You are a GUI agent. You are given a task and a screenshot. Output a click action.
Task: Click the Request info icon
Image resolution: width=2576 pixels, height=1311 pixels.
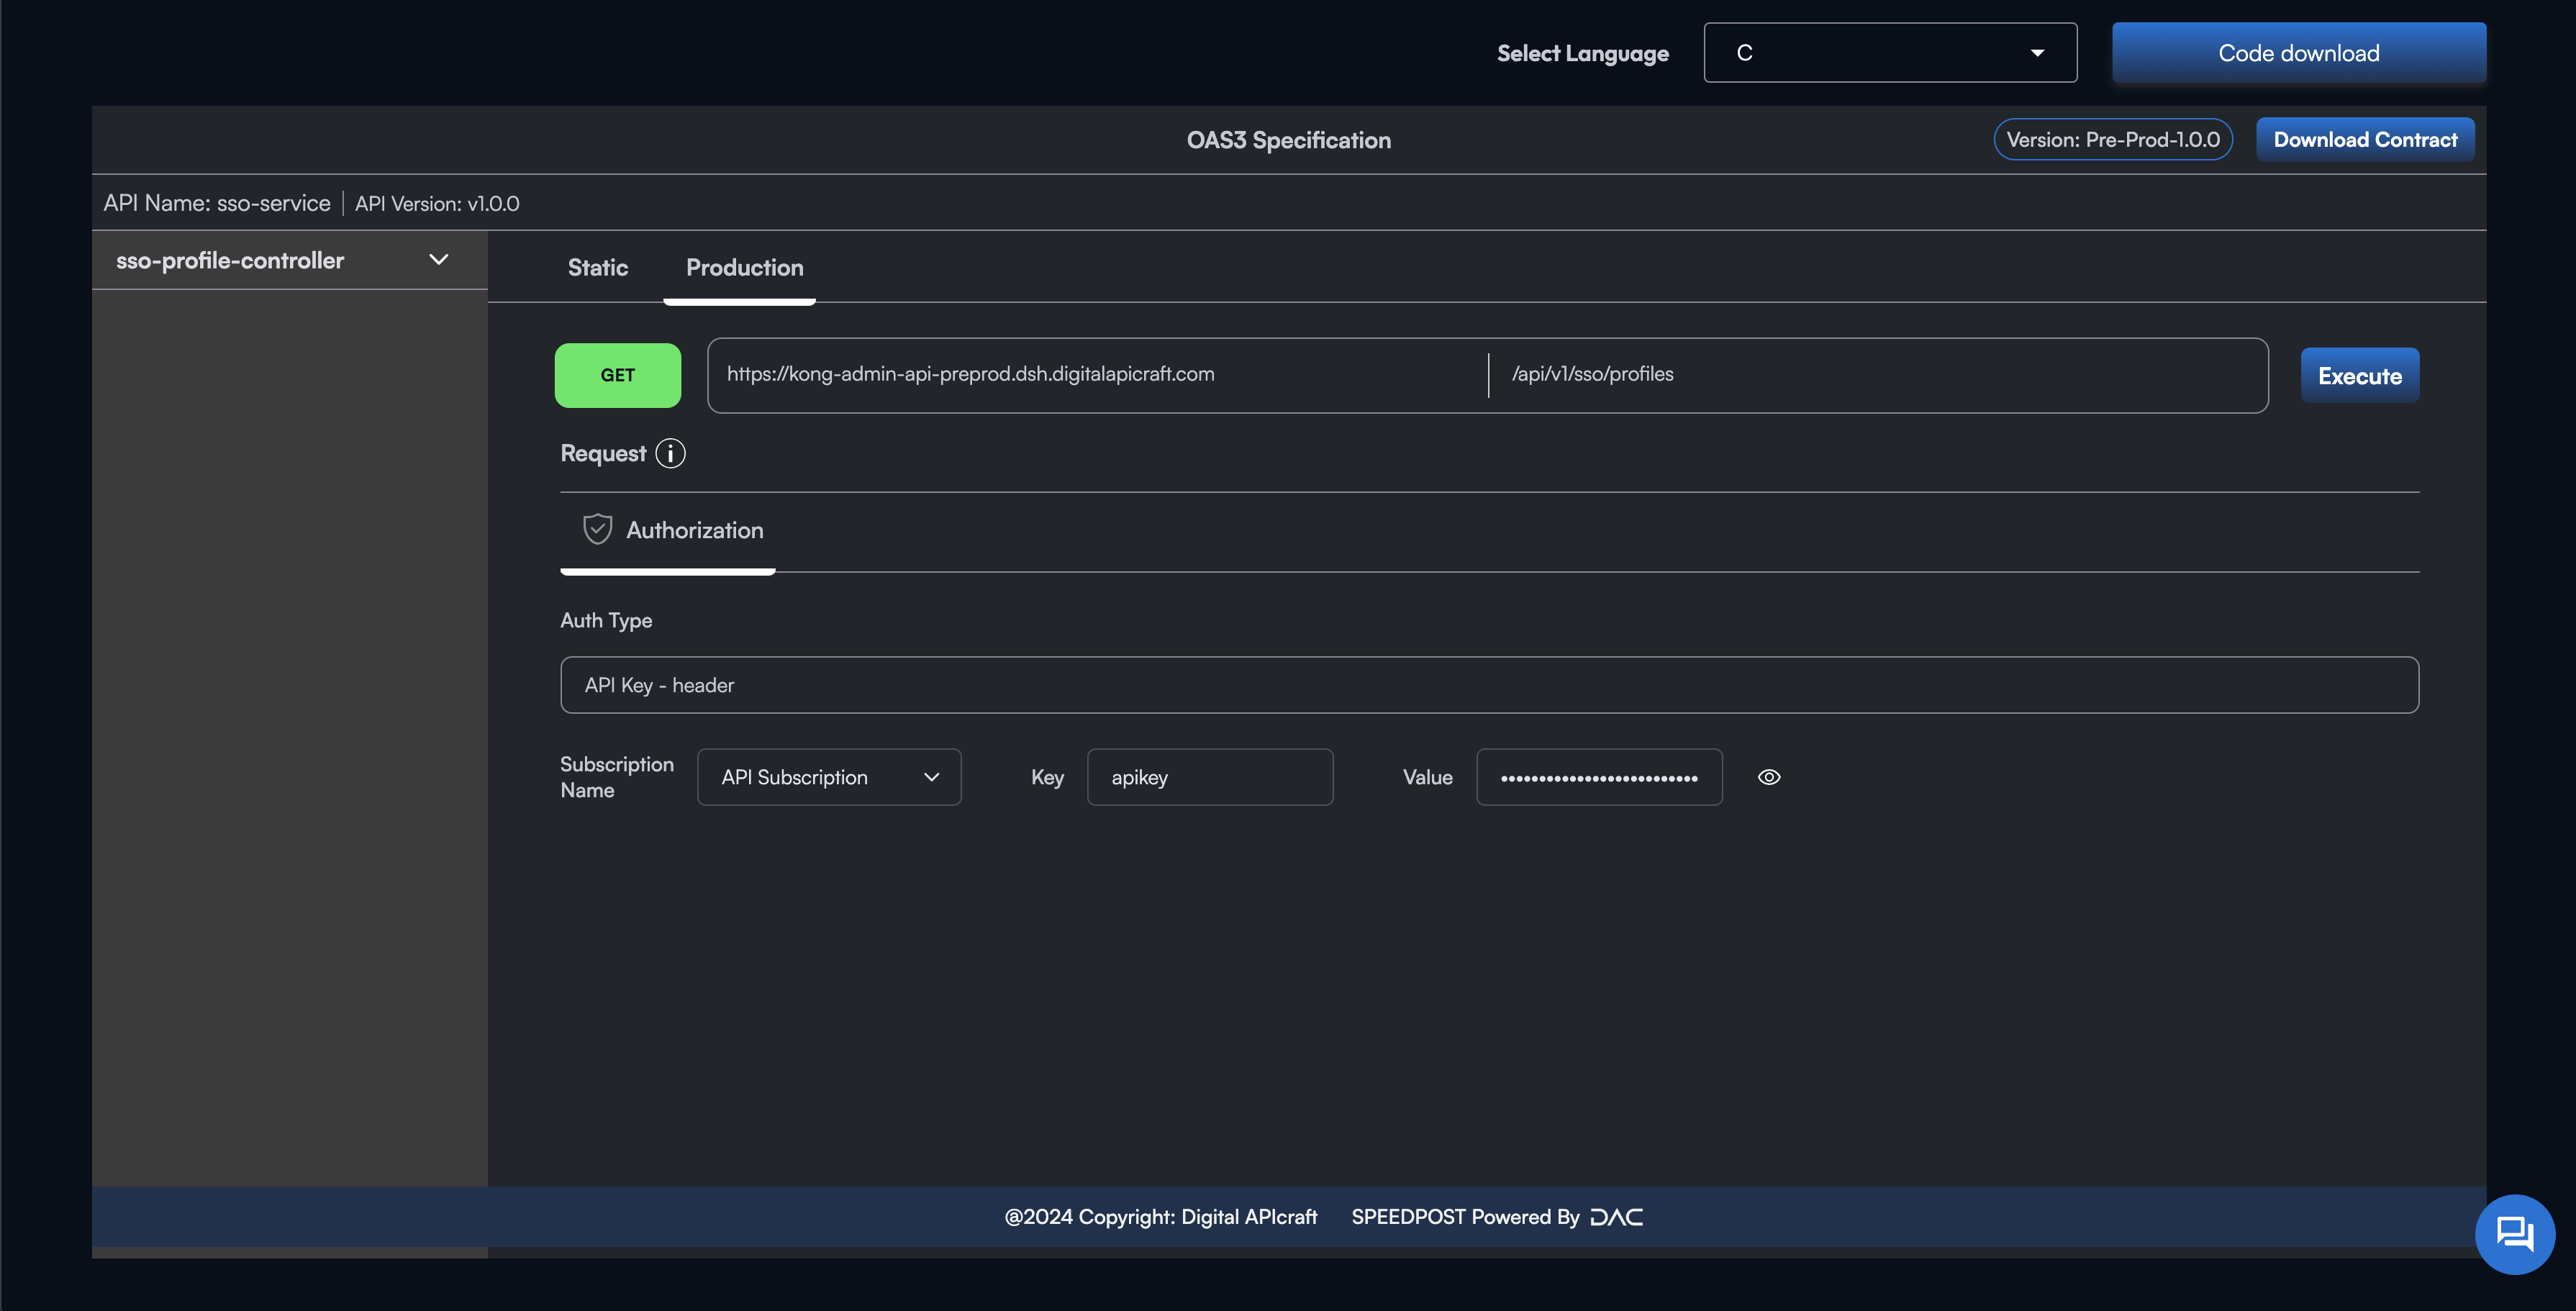pyautogui.click(x=670, y=454)
